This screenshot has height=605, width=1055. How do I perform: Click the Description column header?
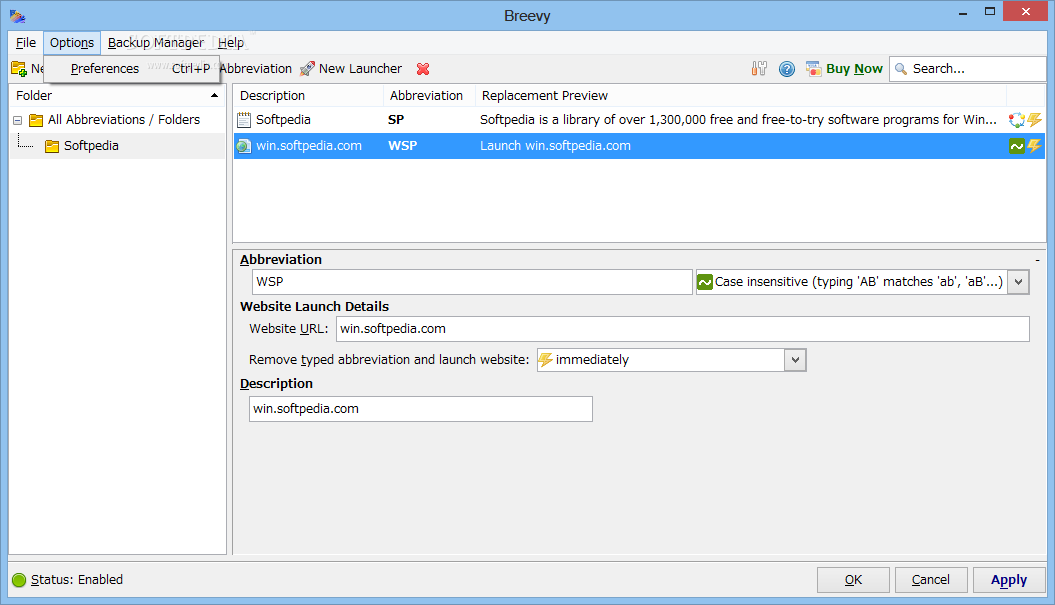point(308,96)
